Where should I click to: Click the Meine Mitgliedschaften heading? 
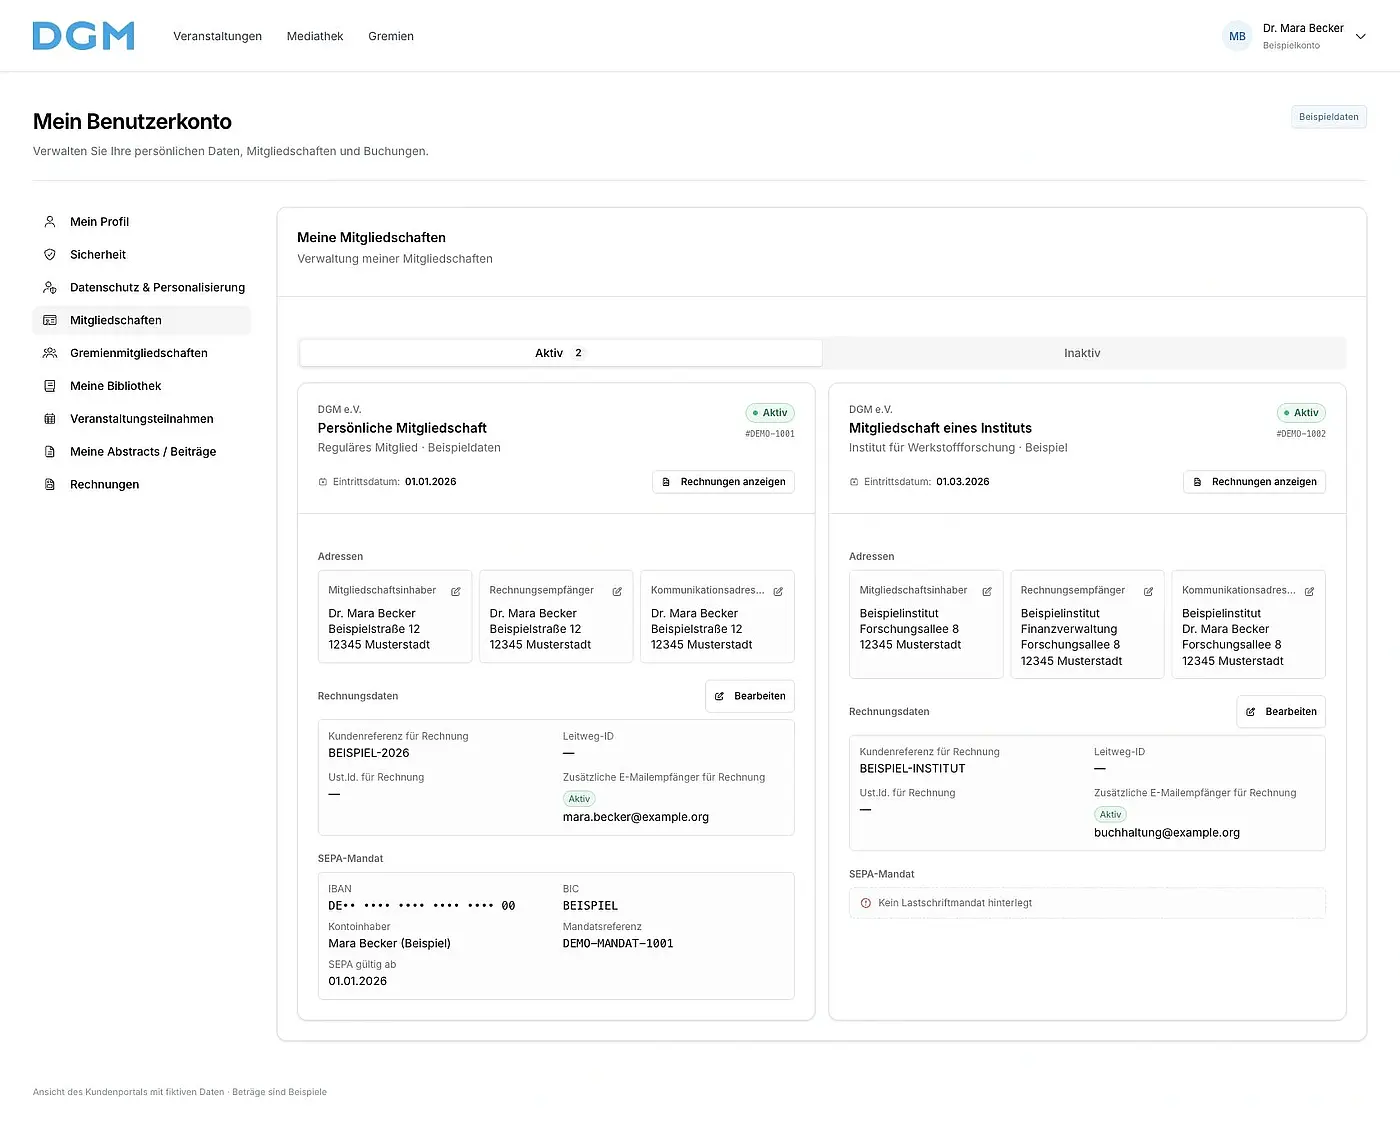(371, 238)
